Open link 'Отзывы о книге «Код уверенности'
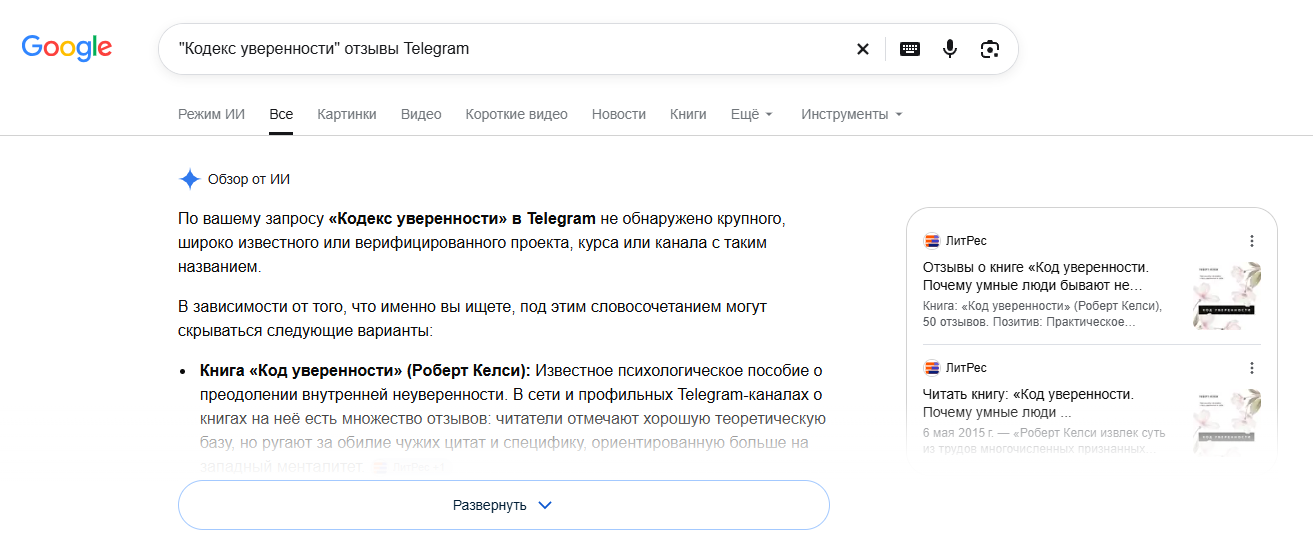The height and width of the screenshot is (550, 1313). click(x=1035, y=276)
